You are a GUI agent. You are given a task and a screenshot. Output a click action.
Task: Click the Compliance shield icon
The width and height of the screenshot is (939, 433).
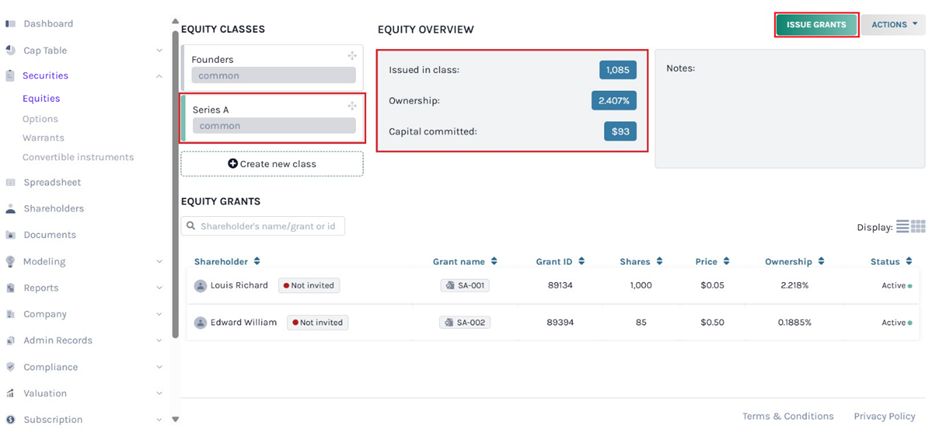tap(10, 367)
